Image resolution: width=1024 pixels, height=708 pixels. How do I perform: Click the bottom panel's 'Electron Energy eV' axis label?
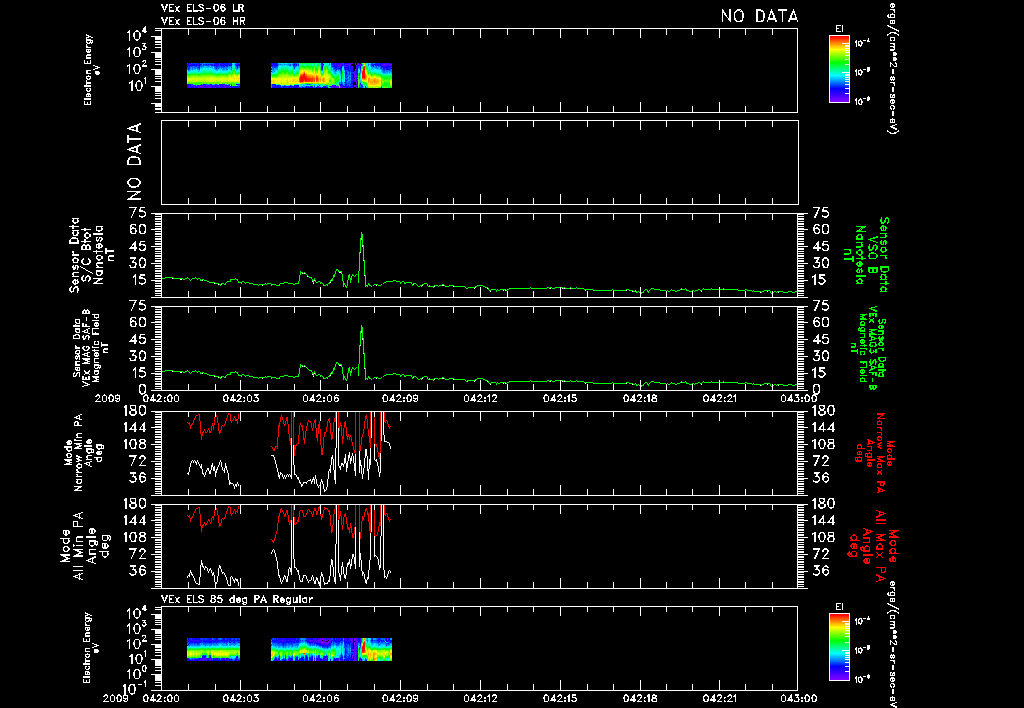pyautogui.click(x=92, y=648)
